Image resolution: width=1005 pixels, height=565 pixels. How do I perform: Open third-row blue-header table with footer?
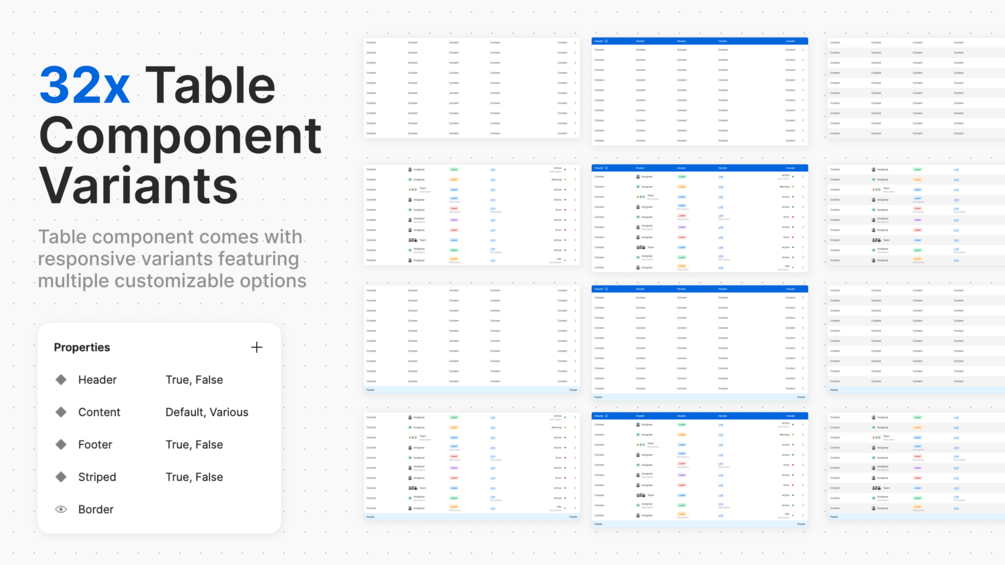[x=699, y=343]
